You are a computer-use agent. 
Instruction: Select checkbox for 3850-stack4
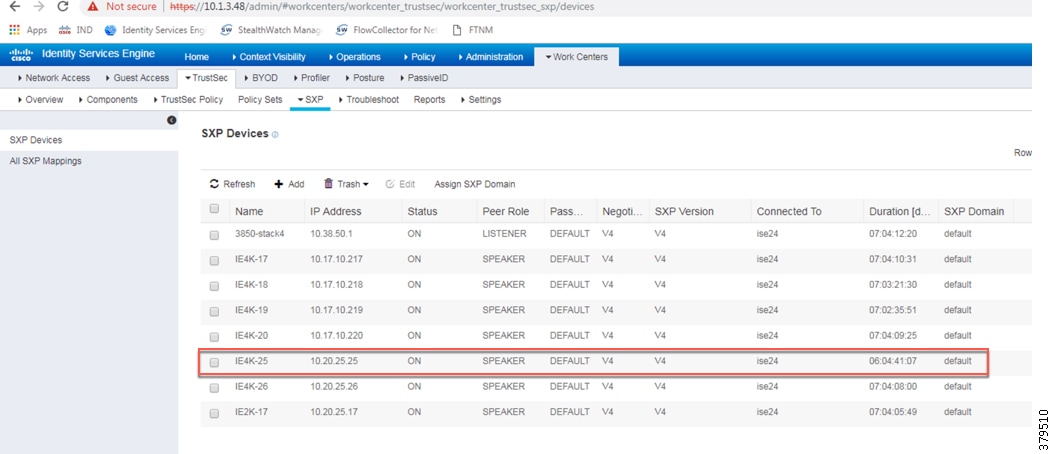[x=214, y=236]
